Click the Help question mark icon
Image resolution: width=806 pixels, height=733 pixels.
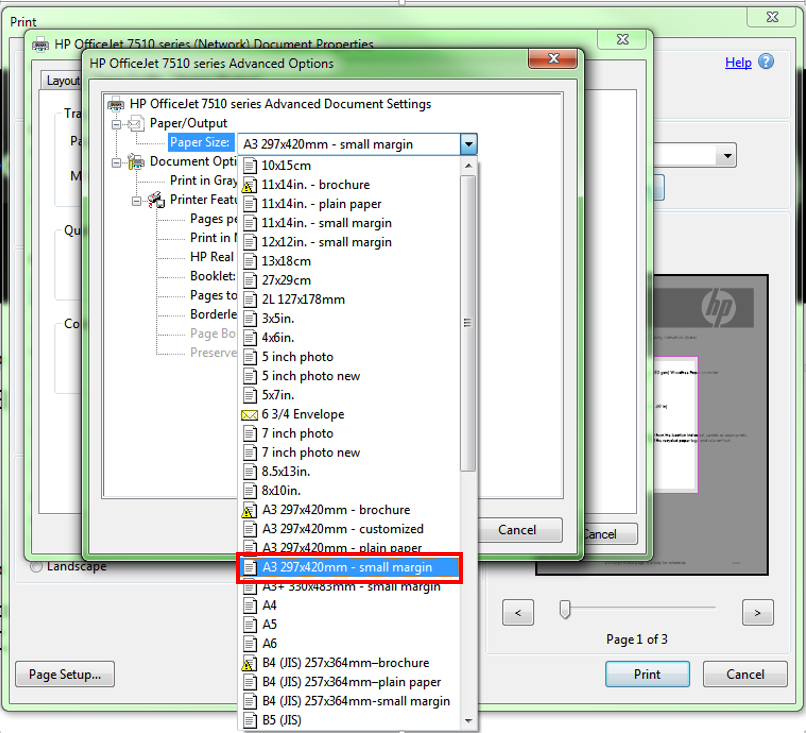point(764,62)
